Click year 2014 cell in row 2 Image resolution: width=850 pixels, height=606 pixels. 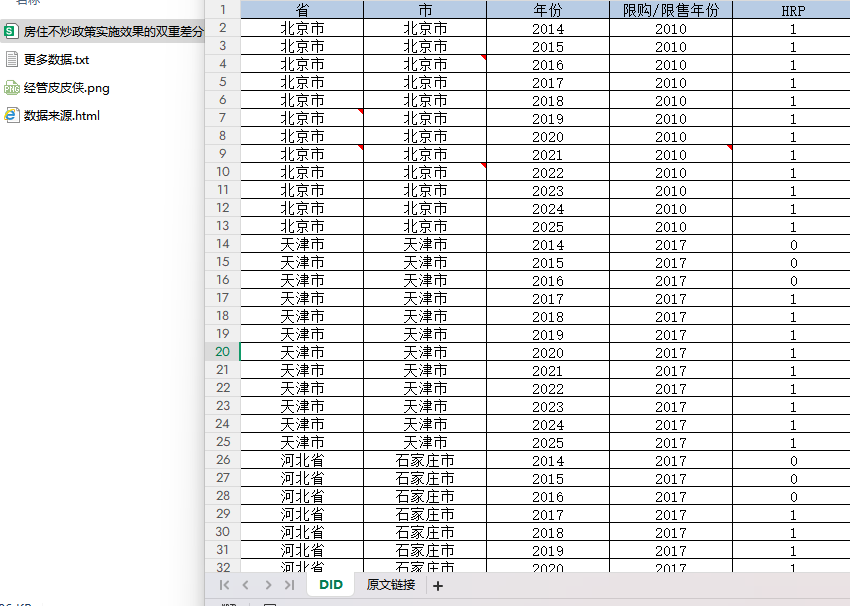coord(548,28)
